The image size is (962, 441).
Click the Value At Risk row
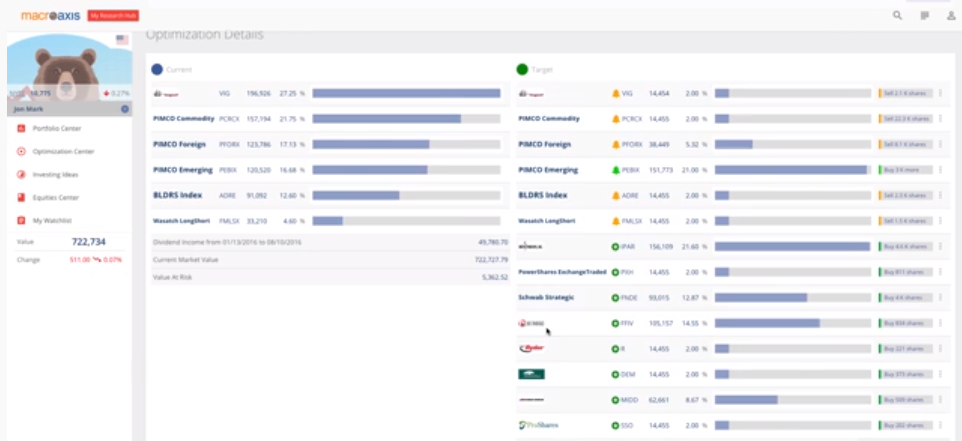point(331,277)
